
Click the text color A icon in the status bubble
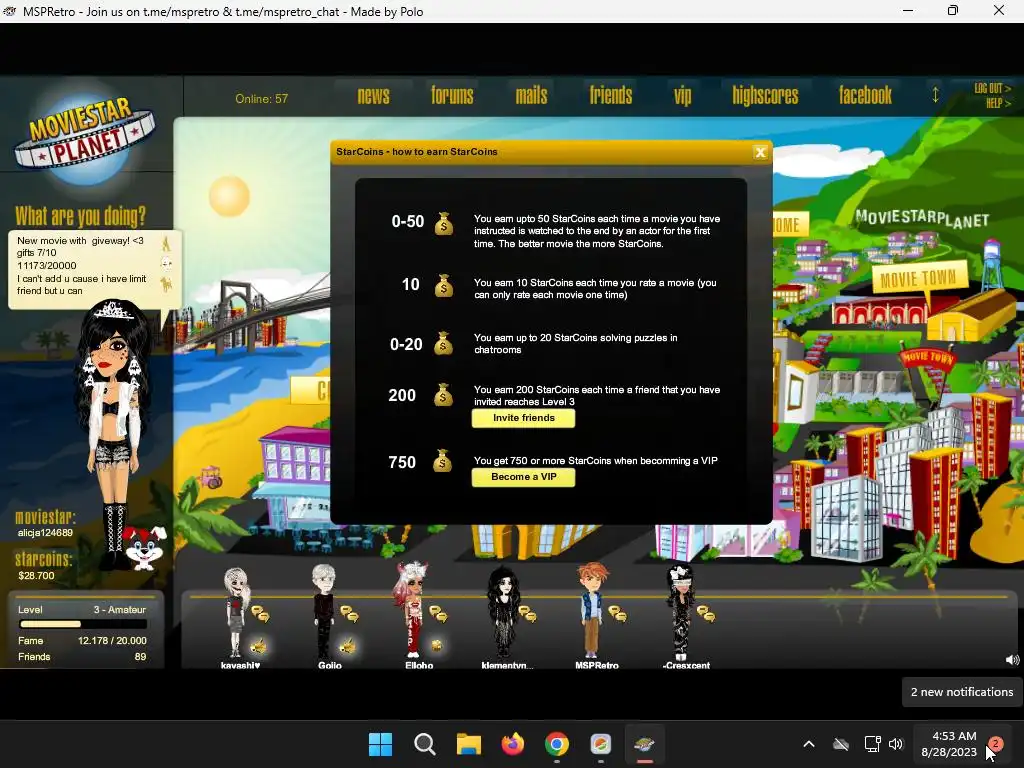tap(166, 244)
